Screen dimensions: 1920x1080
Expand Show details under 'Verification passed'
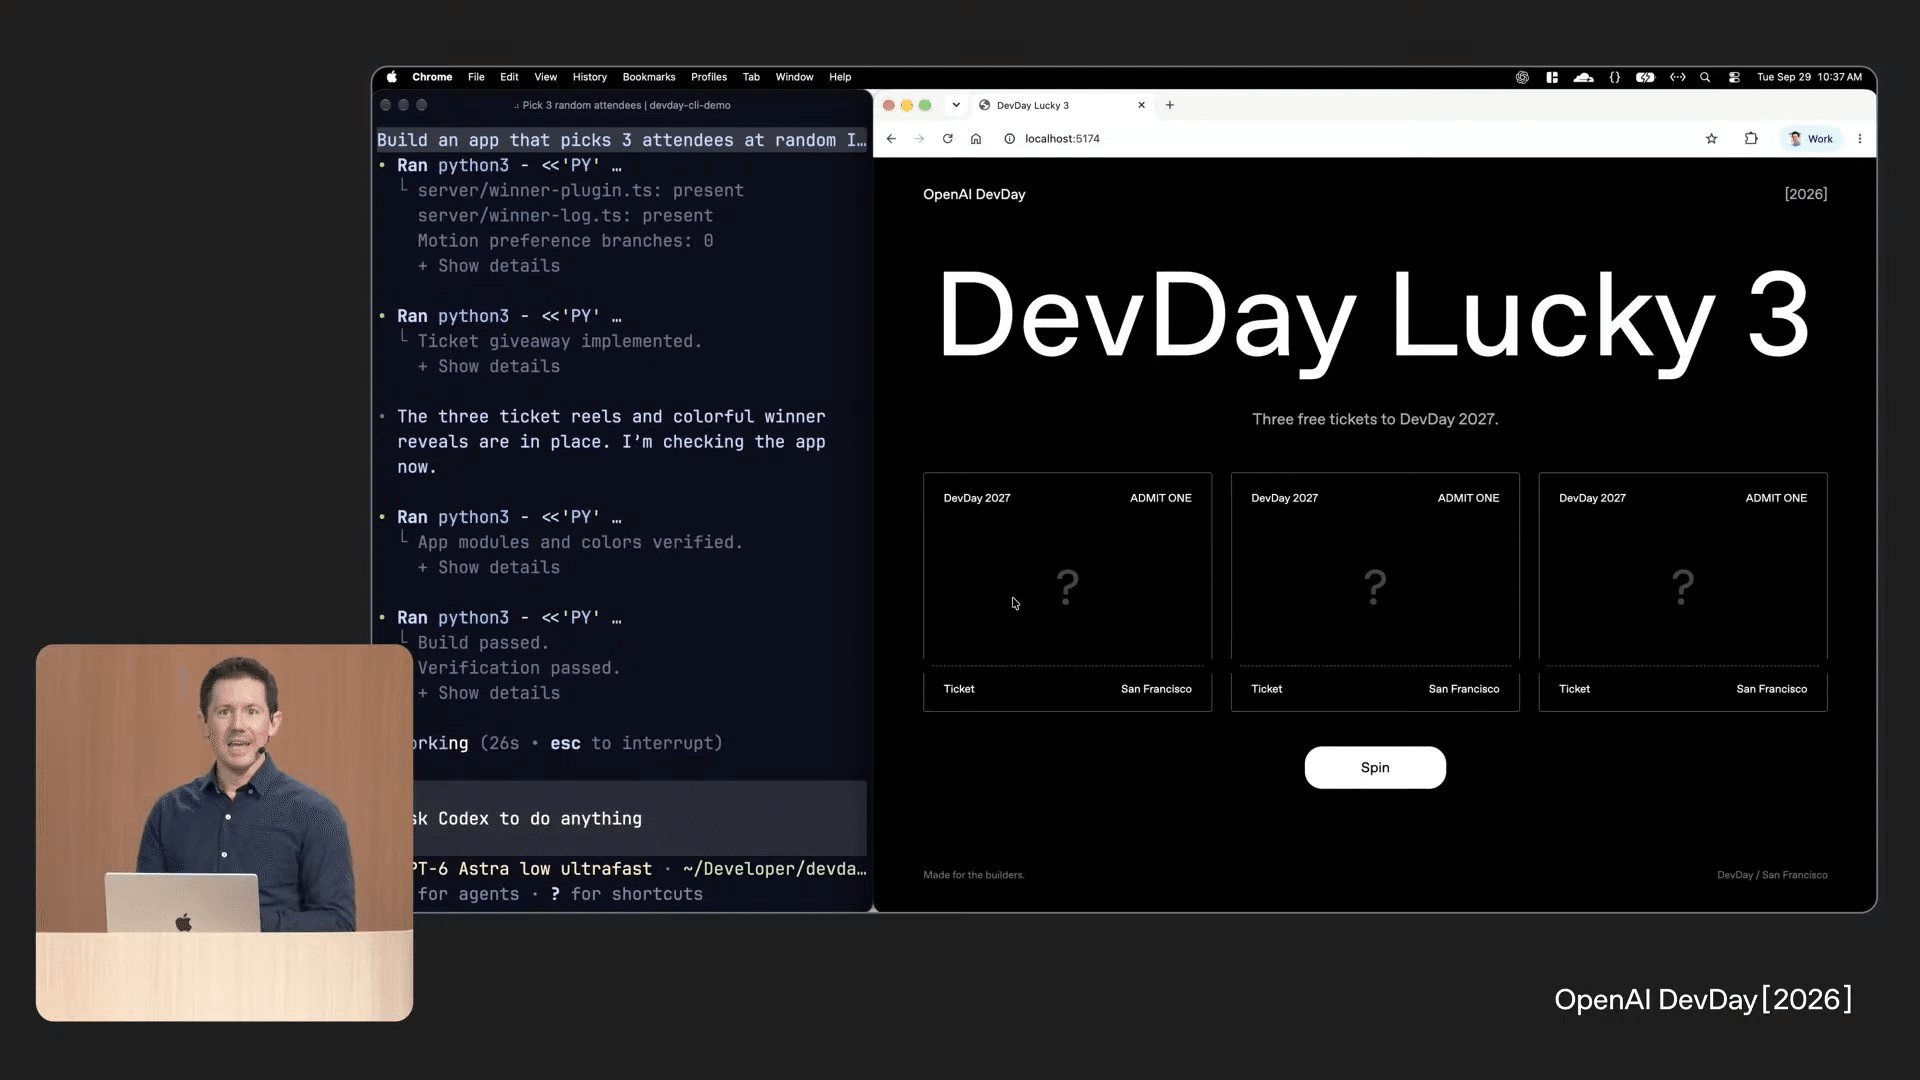(x=489, y=694)
